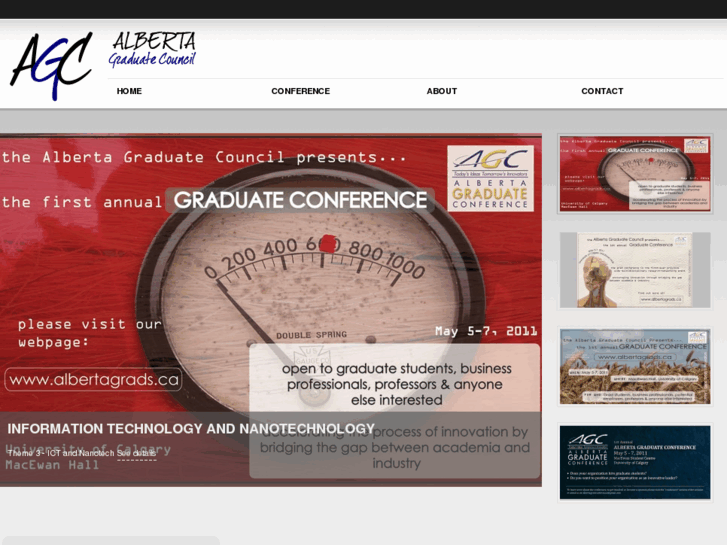727x545 pixels.
Task: Click the May 5-7, 2011 date text
Action: (x=486, y=331)
